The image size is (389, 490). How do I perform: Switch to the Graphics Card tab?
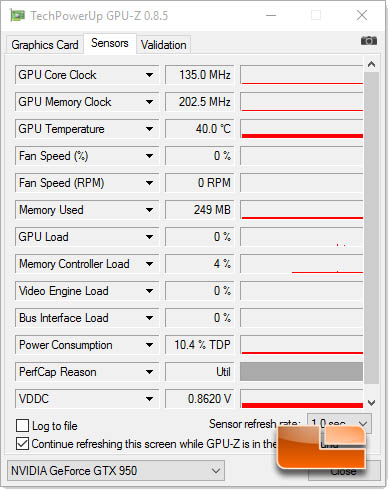pos(45,45)
